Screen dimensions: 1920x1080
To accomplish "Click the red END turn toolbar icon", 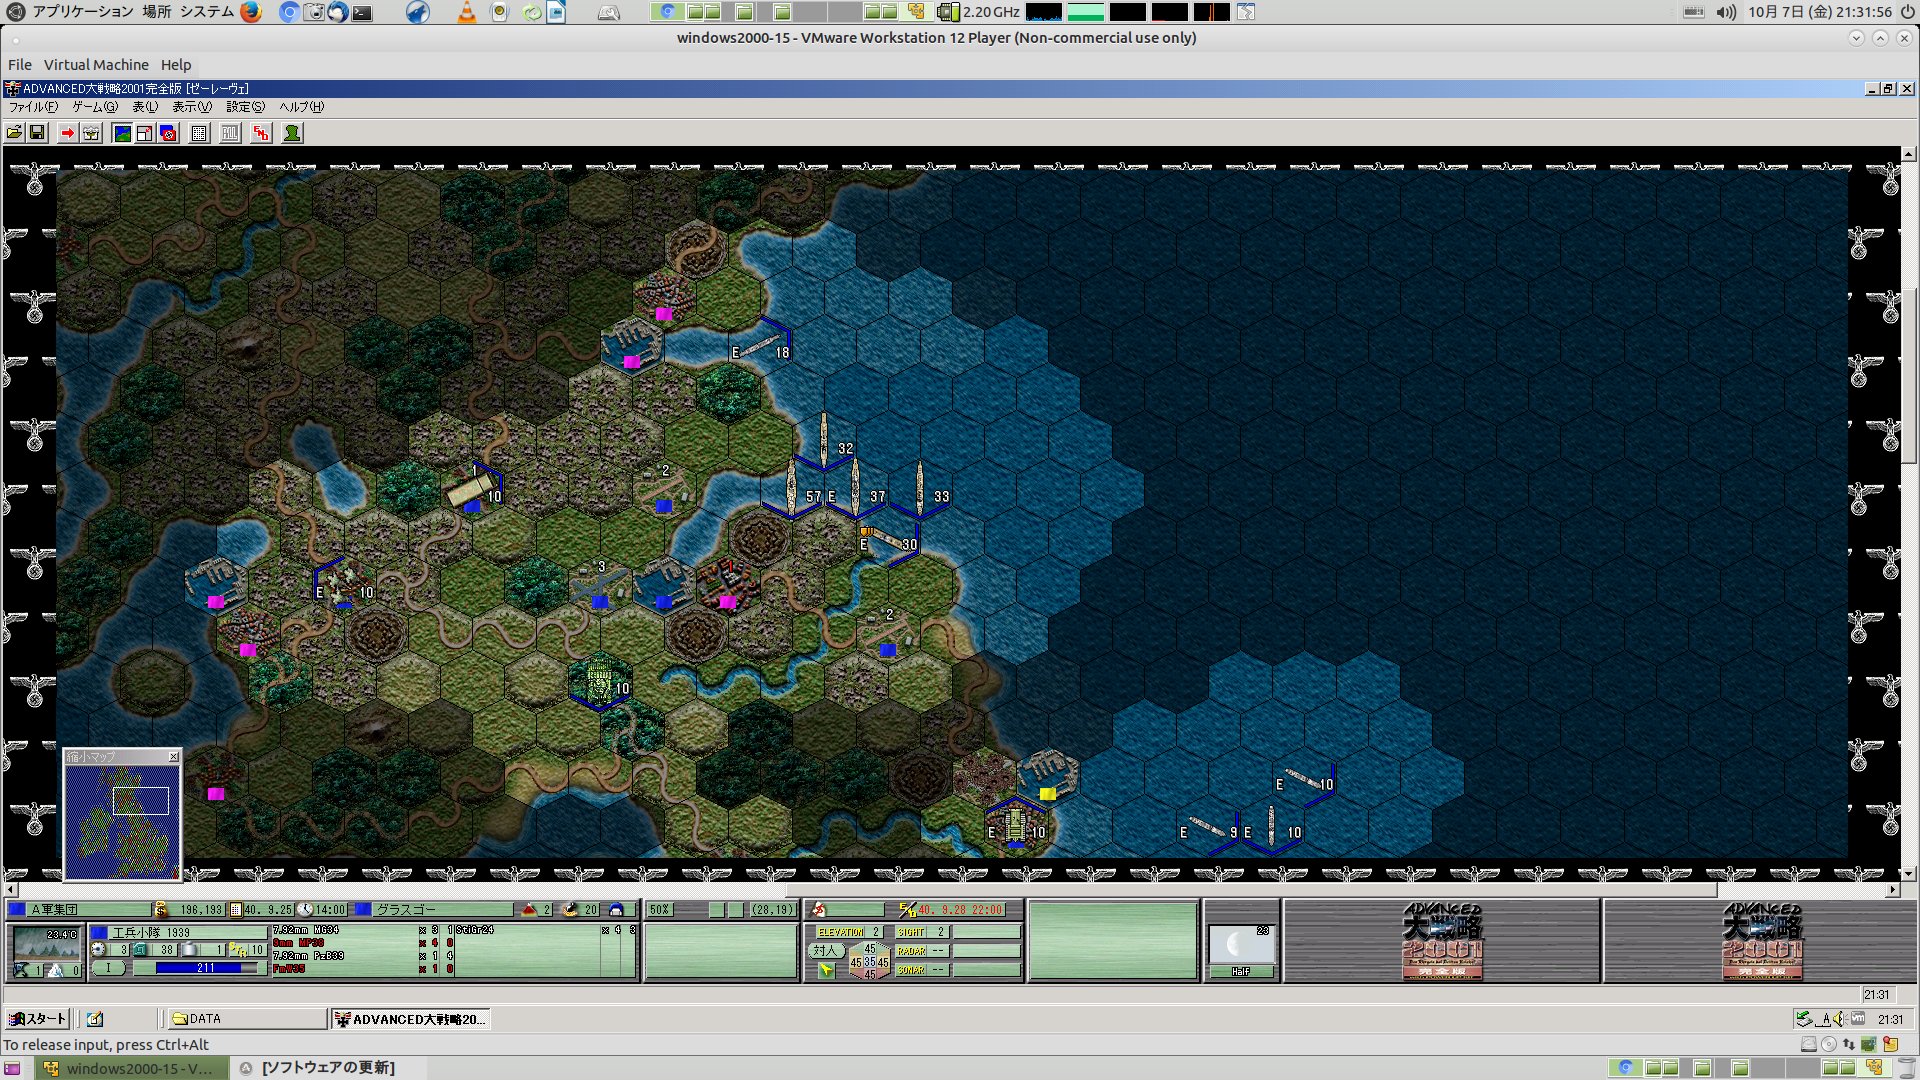I will pyautogui.click(x=261, y=133).
